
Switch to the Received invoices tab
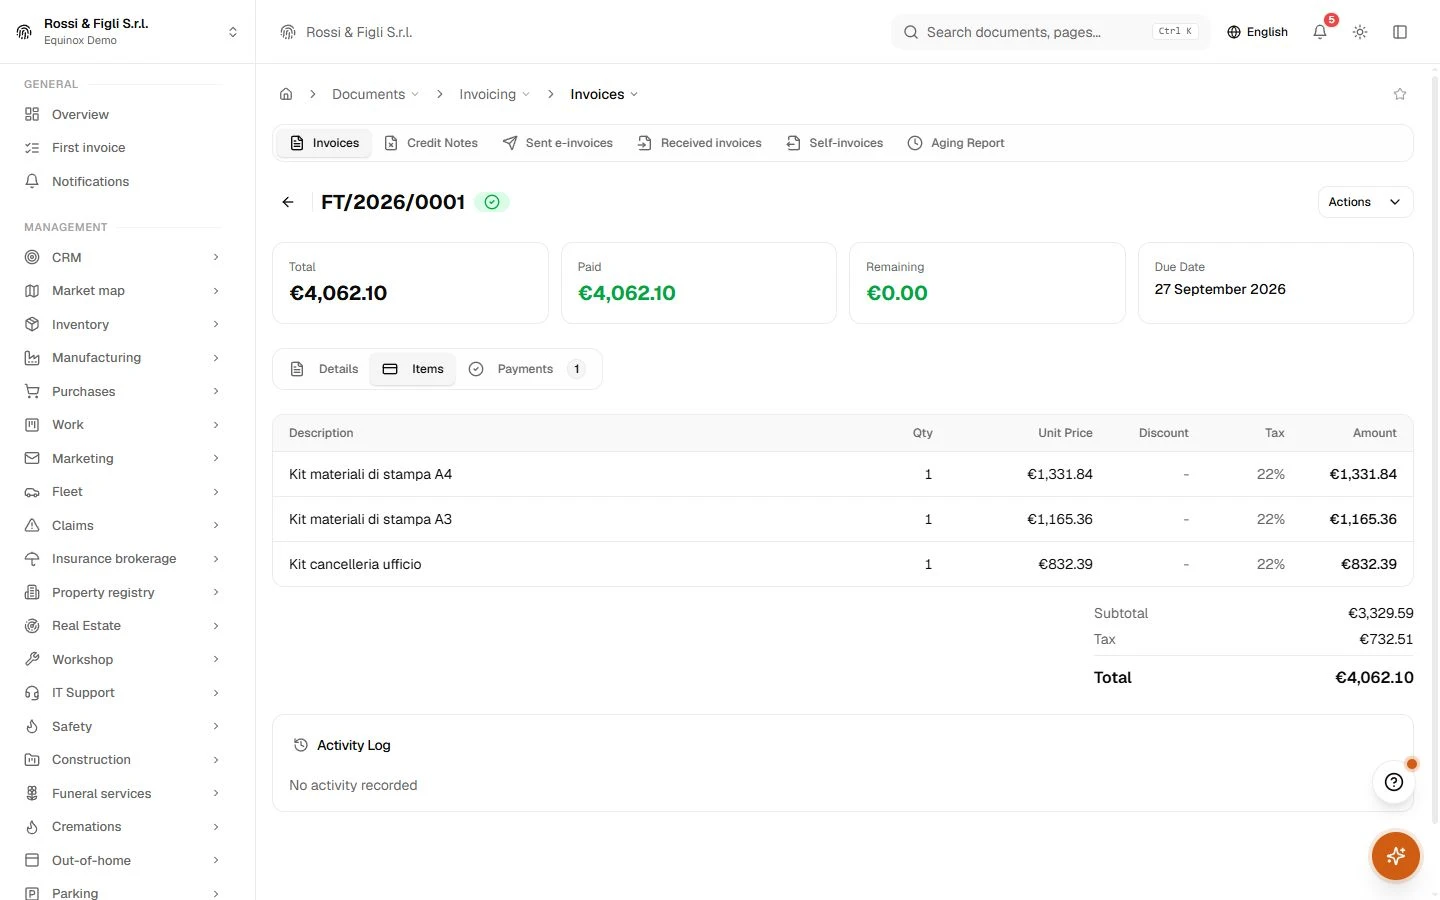[x=699, y=143]
